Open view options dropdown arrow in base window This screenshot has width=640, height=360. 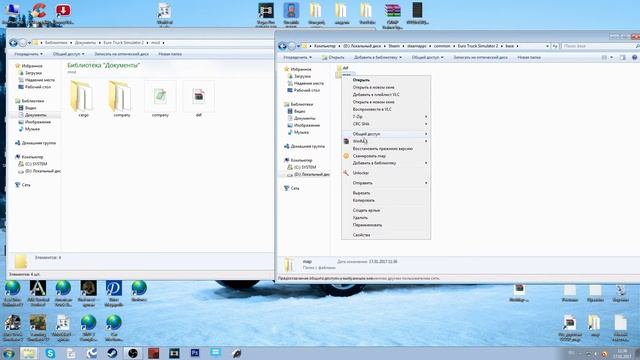611,58
